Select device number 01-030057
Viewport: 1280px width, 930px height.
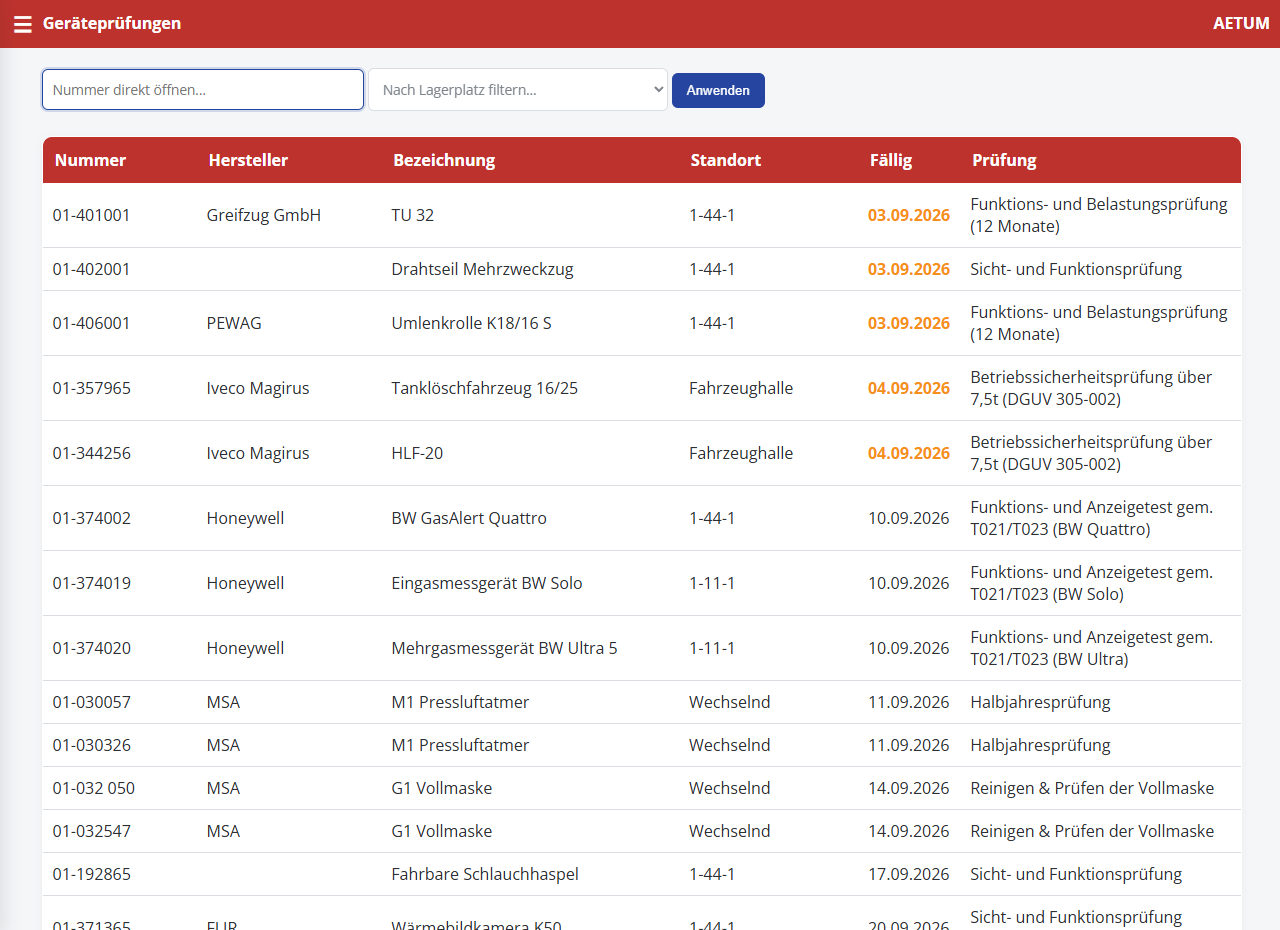click(91, 702)
